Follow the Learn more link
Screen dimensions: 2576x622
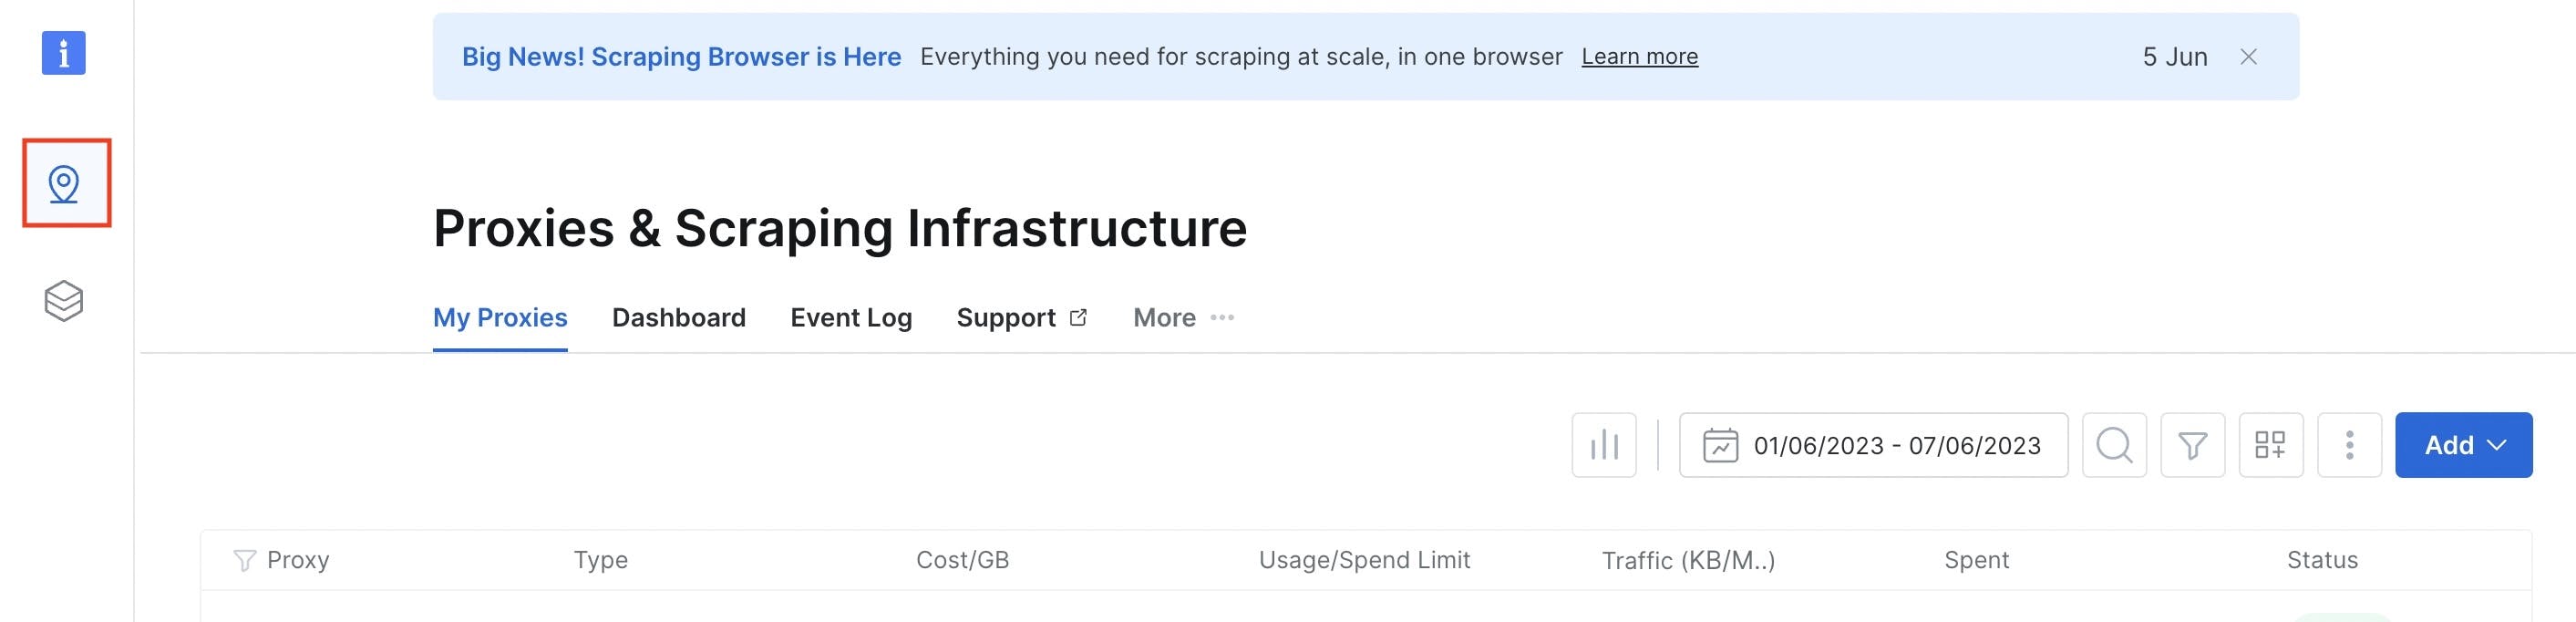1639,57
